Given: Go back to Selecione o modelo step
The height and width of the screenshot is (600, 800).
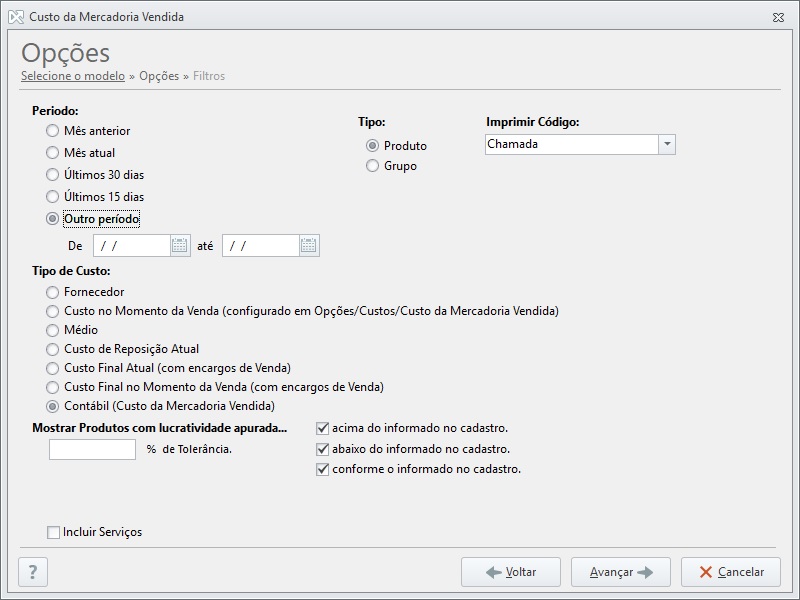Looking at the screenshot, I should coord(73,76).
